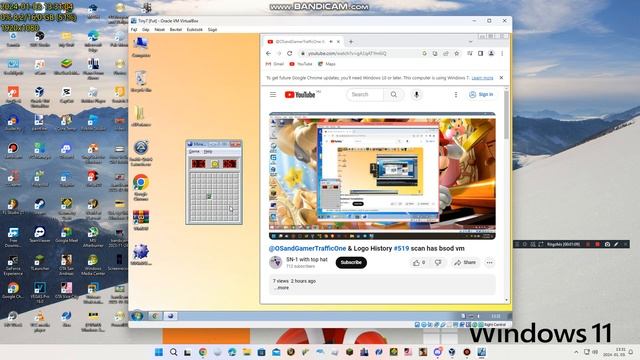Open the @OSandGamerTrafficOne link in title
Screen dimensions: 640x360
(x=307, y=249)
